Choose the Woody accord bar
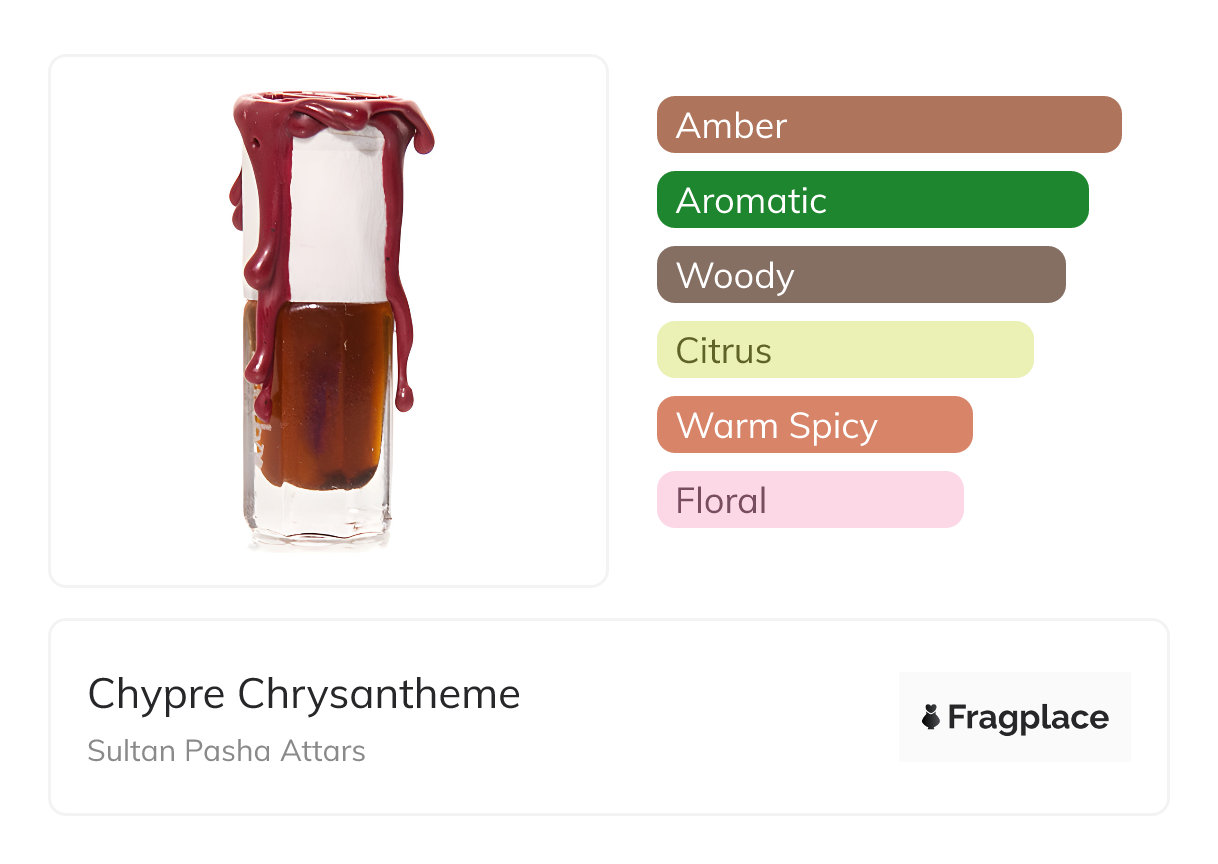The width and height of the screenshot is (1218, 864). 860,275
